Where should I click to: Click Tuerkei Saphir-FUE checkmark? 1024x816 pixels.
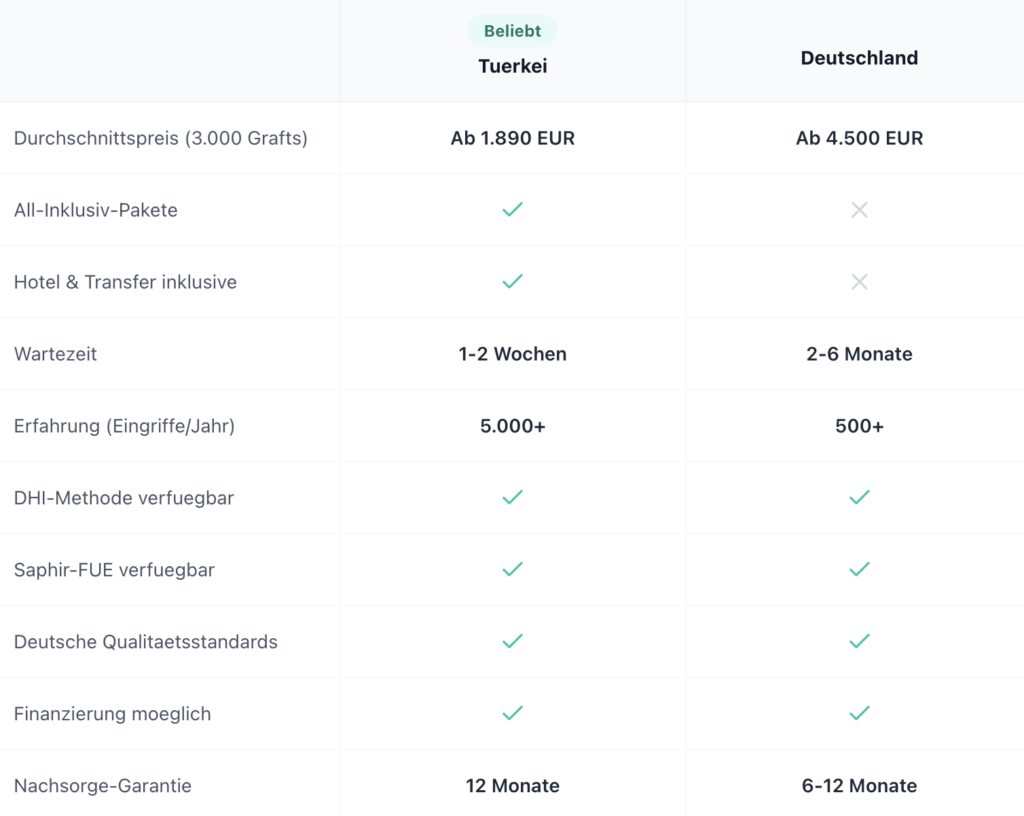512,569
